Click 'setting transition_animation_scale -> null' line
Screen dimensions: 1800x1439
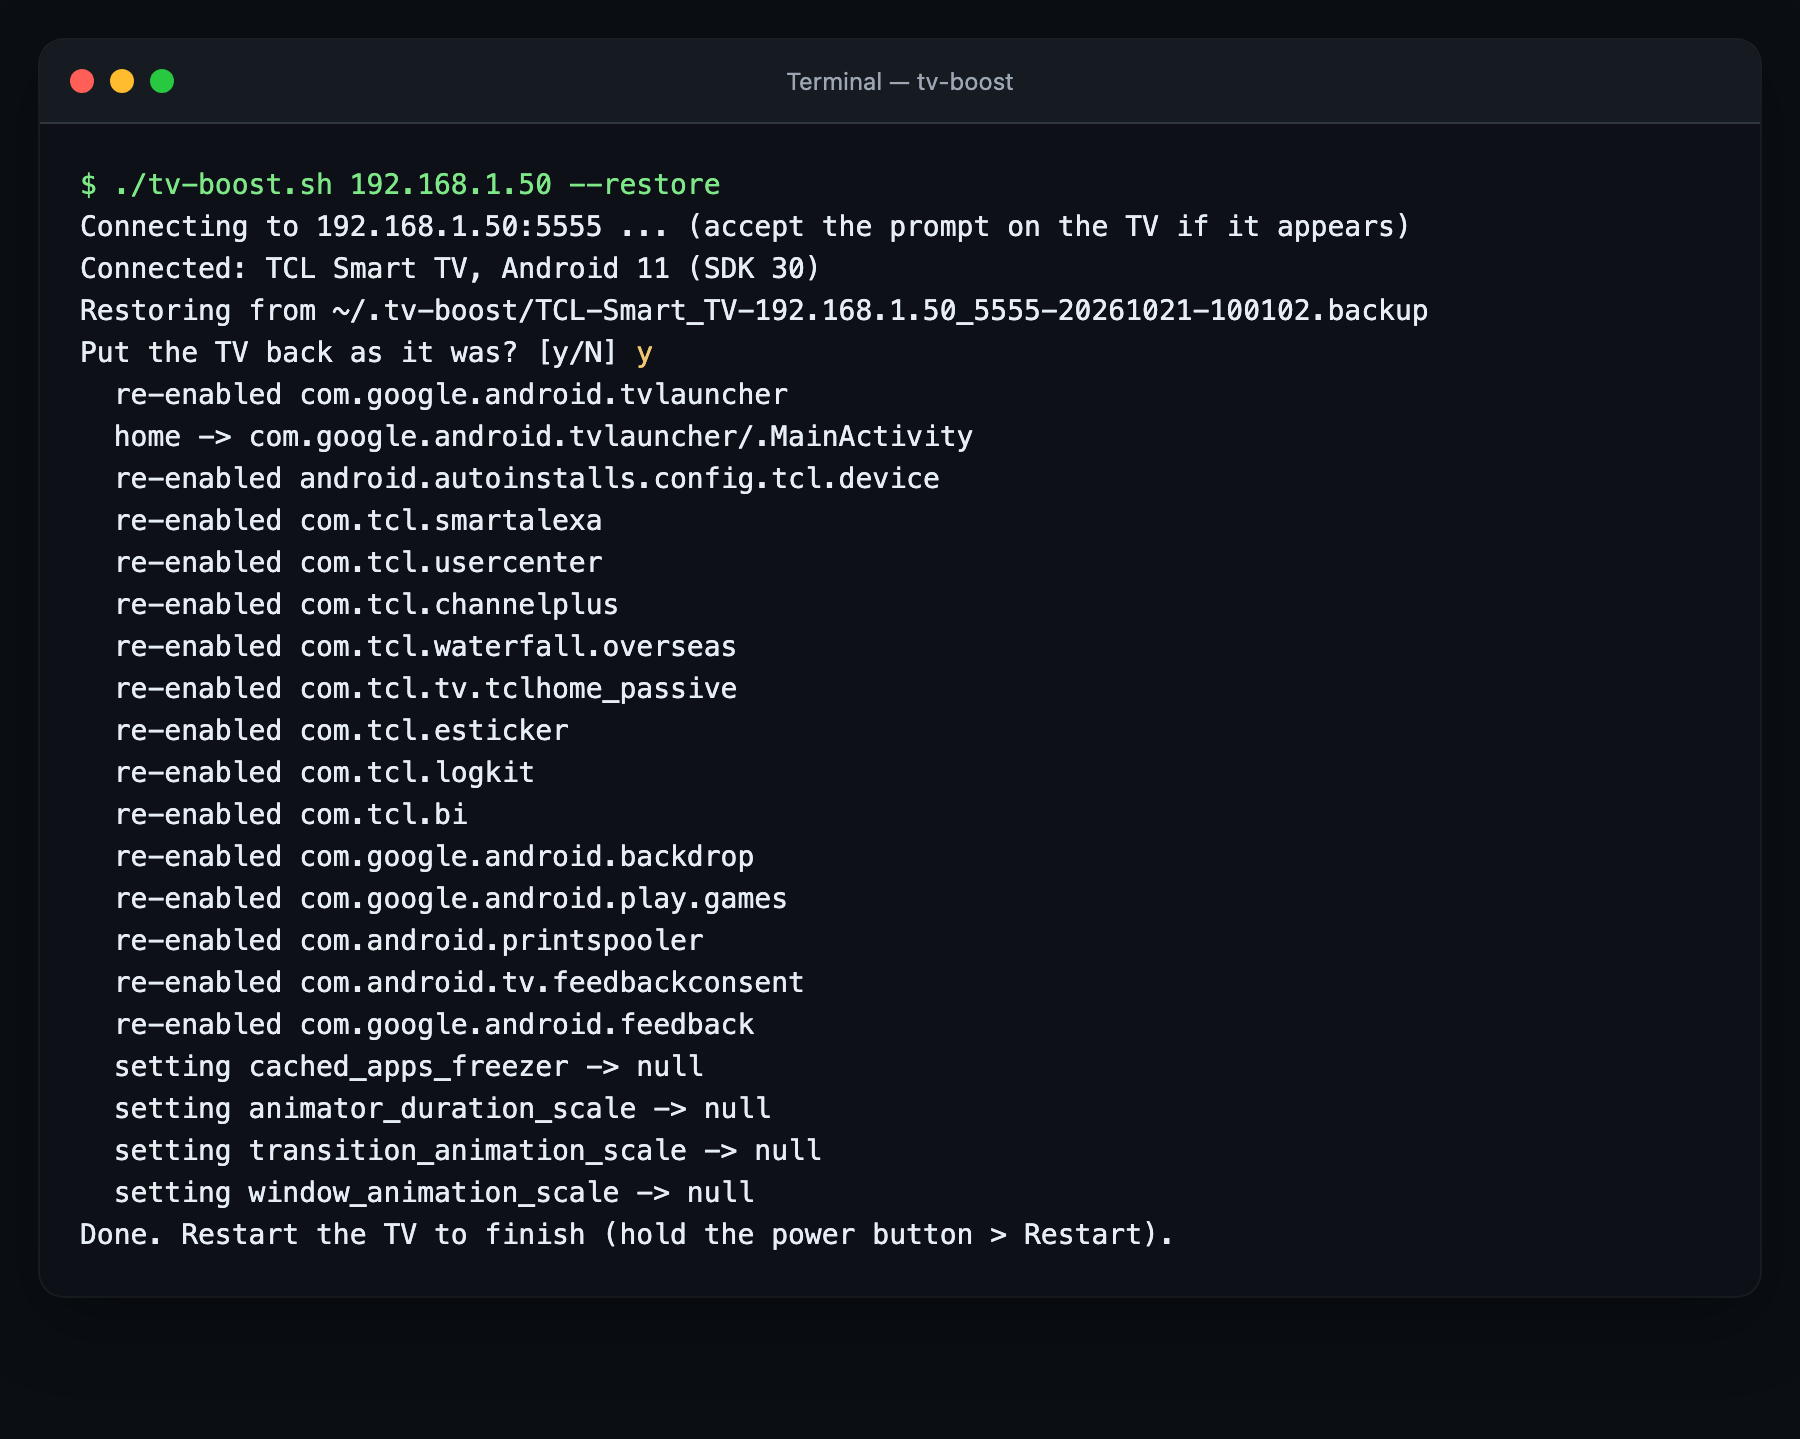[x=468, y=1151]
